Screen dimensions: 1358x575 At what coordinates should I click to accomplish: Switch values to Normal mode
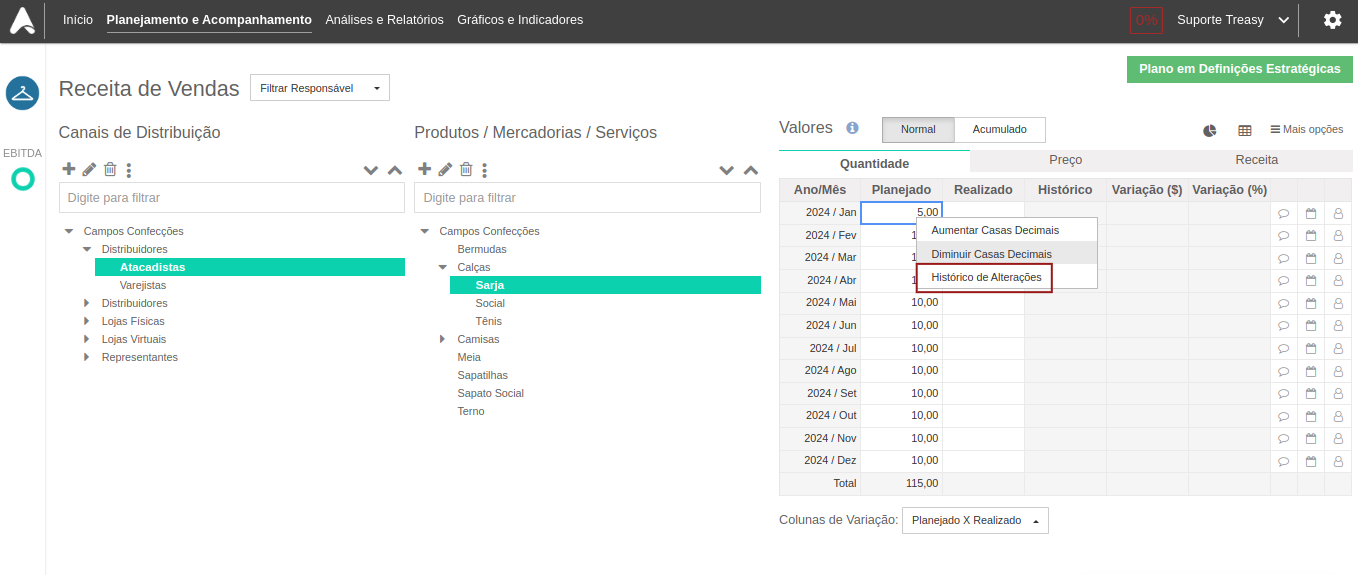pos(918,130)
